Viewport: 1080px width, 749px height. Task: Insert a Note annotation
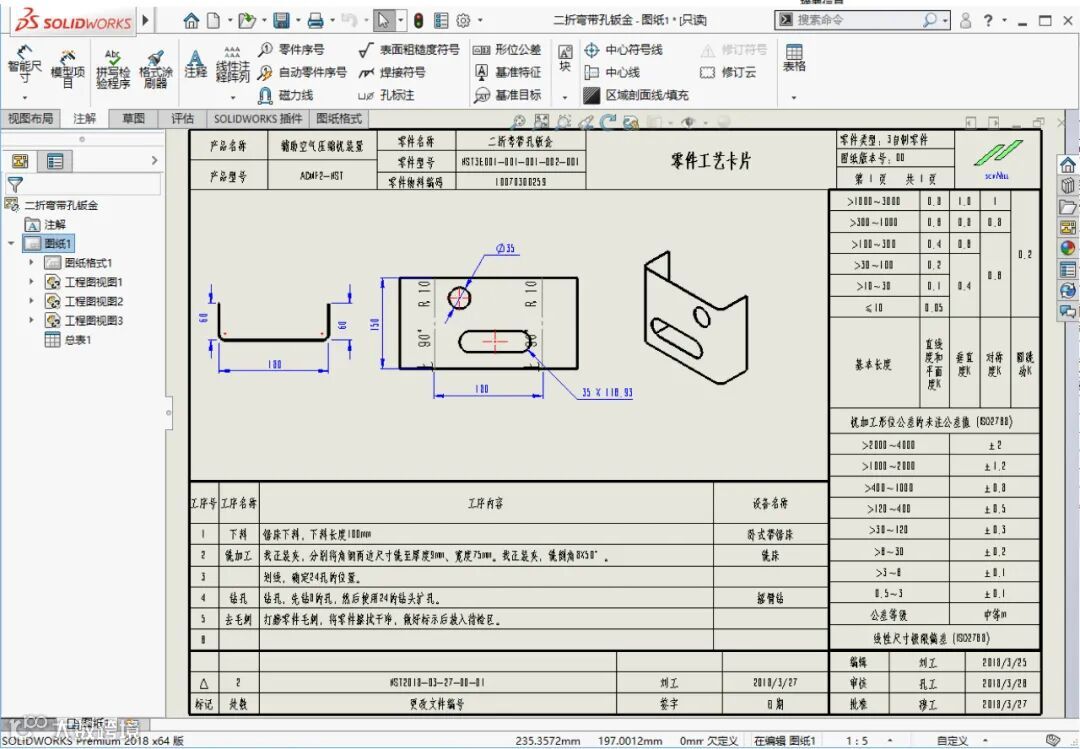[x=196, y=63]
